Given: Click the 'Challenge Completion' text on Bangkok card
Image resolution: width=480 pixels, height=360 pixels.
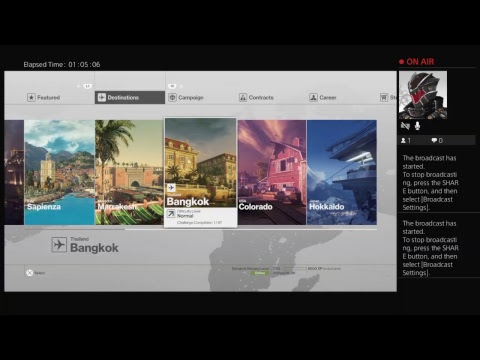Looking at the screenshot, I should pos(199,222).
